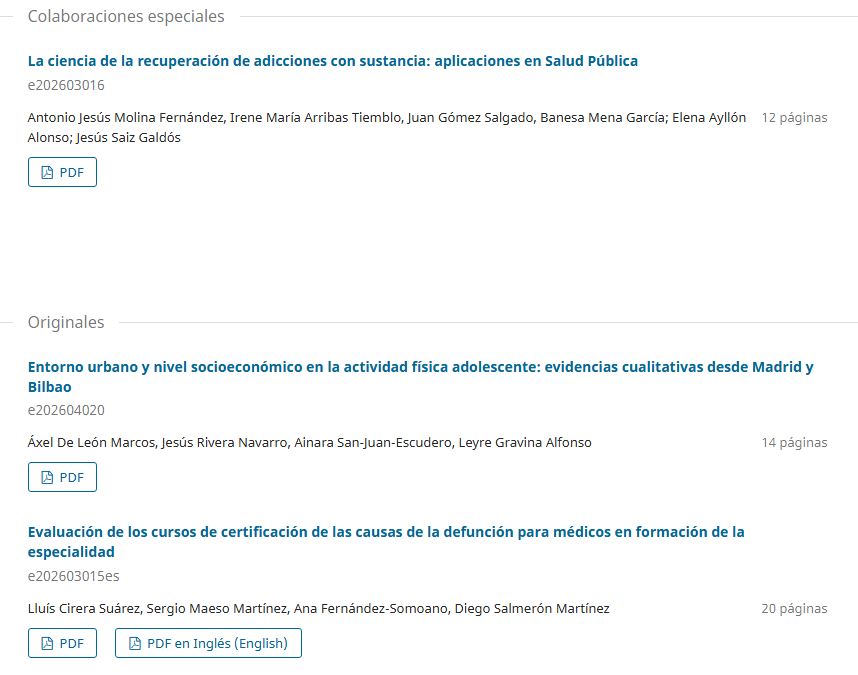
Task: Click the PDF file icon under the adicciones article
Action: [x=47, y=172]
